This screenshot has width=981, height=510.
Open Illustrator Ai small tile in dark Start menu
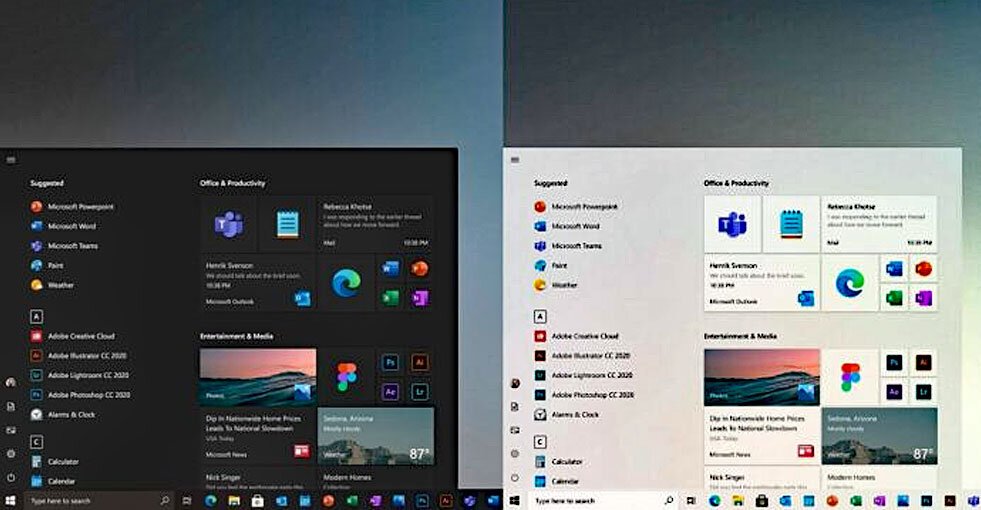420,362
